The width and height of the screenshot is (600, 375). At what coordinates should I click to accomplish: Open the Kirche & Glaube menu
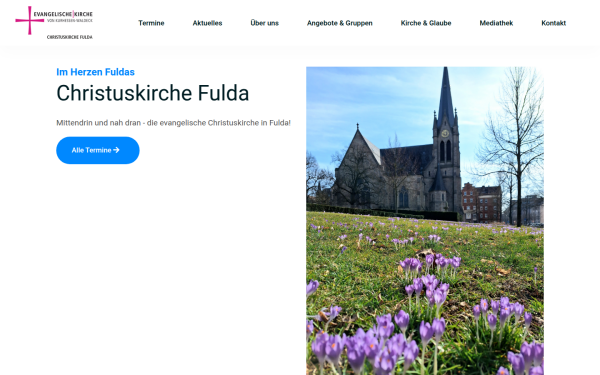pos(426,23)
